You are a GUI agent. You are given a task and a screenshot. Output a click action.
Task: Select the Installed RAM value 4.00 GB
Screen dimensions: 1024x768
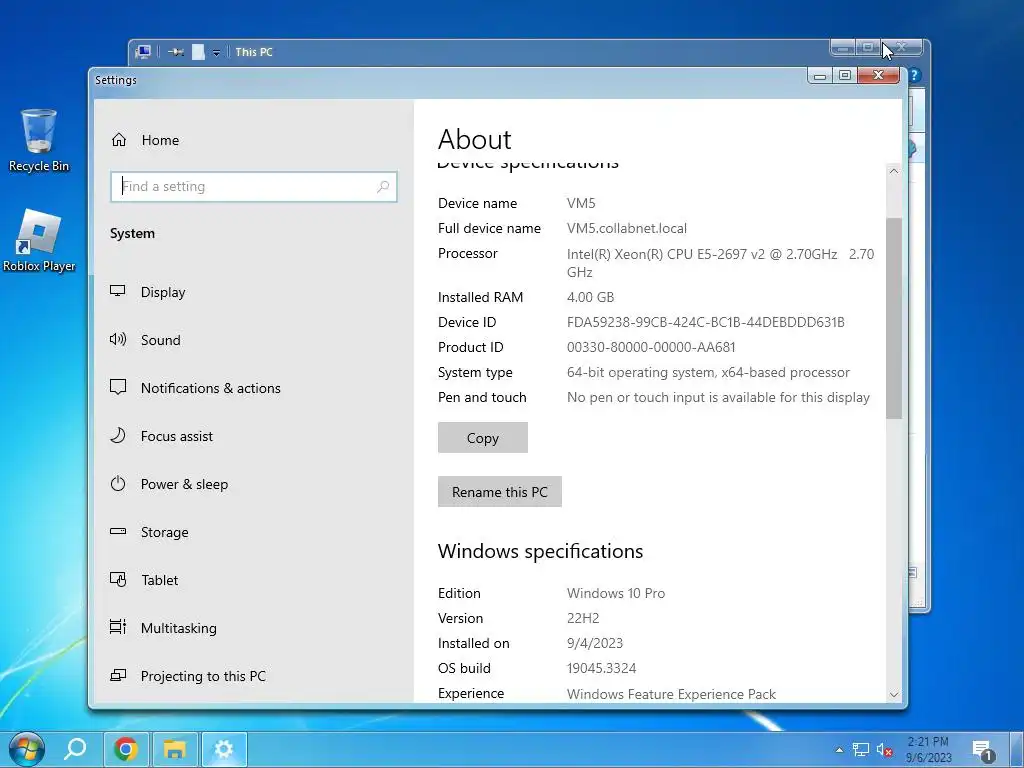590,297
